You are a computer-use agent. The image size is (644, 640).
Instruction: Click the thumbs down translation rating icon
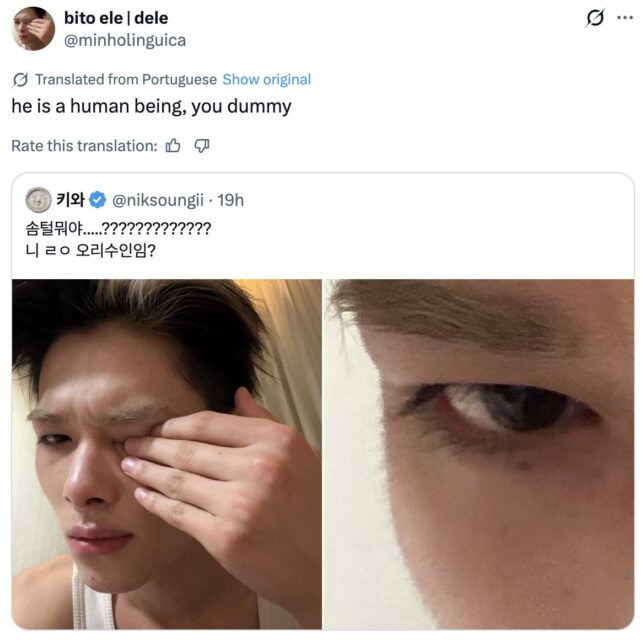pos(201,146)
